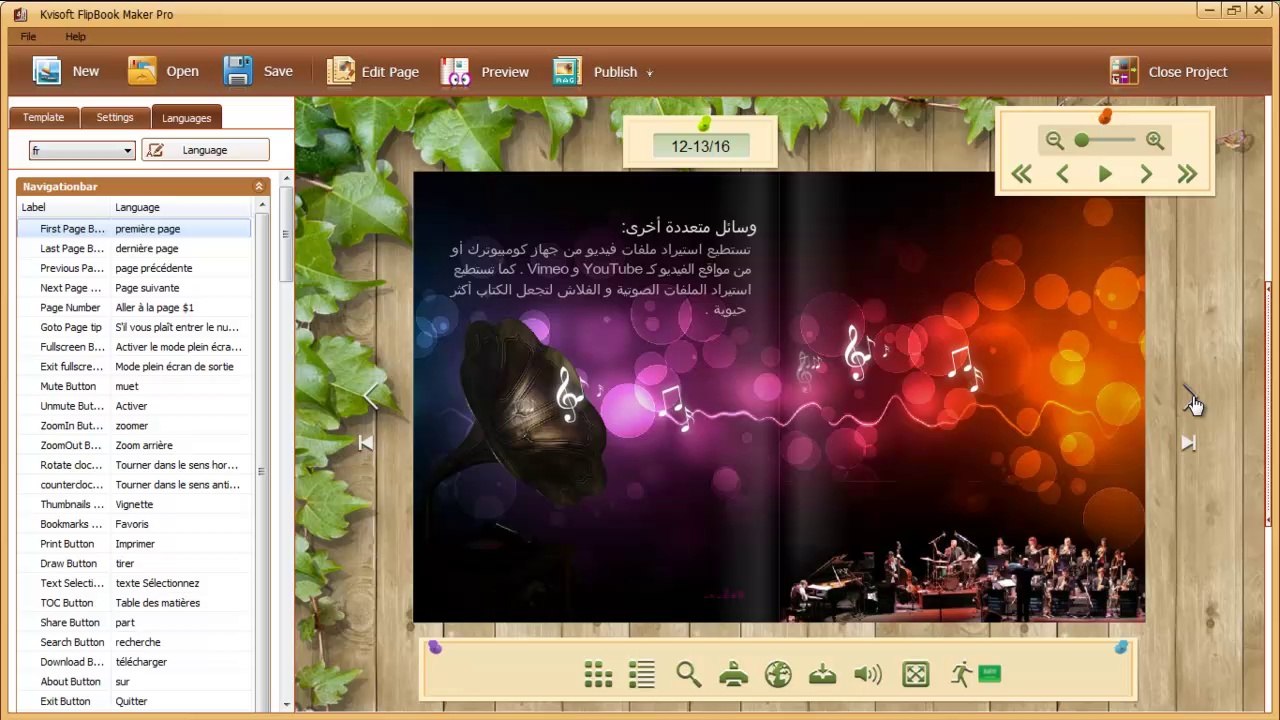Open the Help menu
Viewport: 1280px width, 720px height.
coord(76,36)
